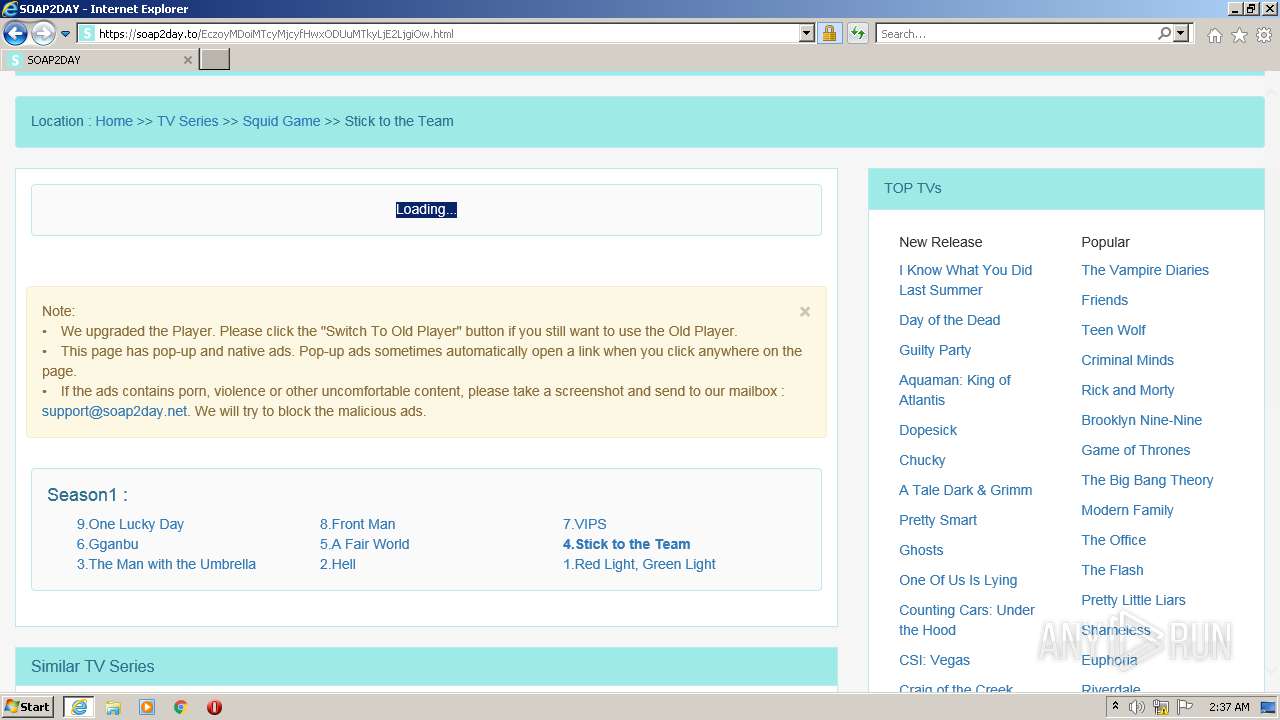Click the support@soap2day.net email link

click(114, 411)
